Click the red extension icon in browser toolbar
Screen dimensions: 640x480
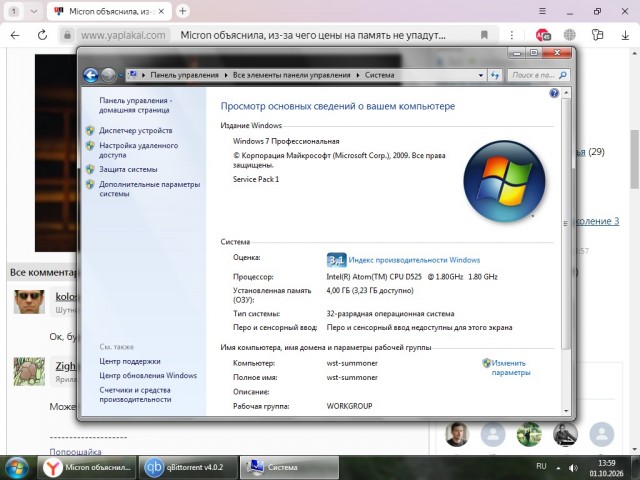pos(543,36)
